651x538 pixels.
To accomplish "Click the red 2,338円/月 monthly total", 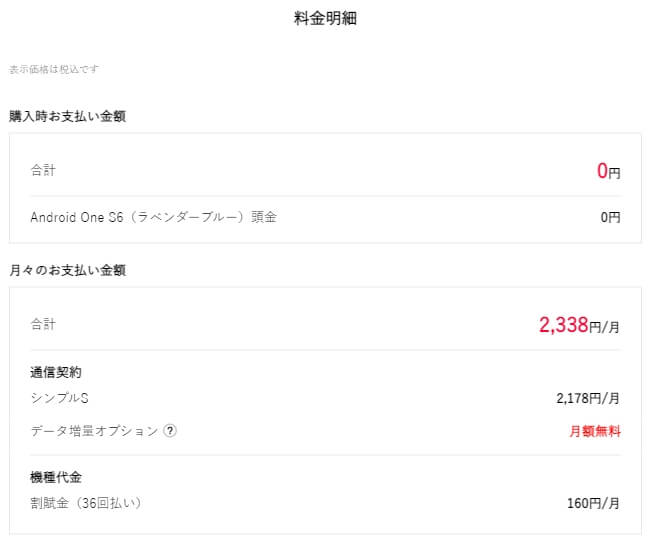I will tap(579, 325).
